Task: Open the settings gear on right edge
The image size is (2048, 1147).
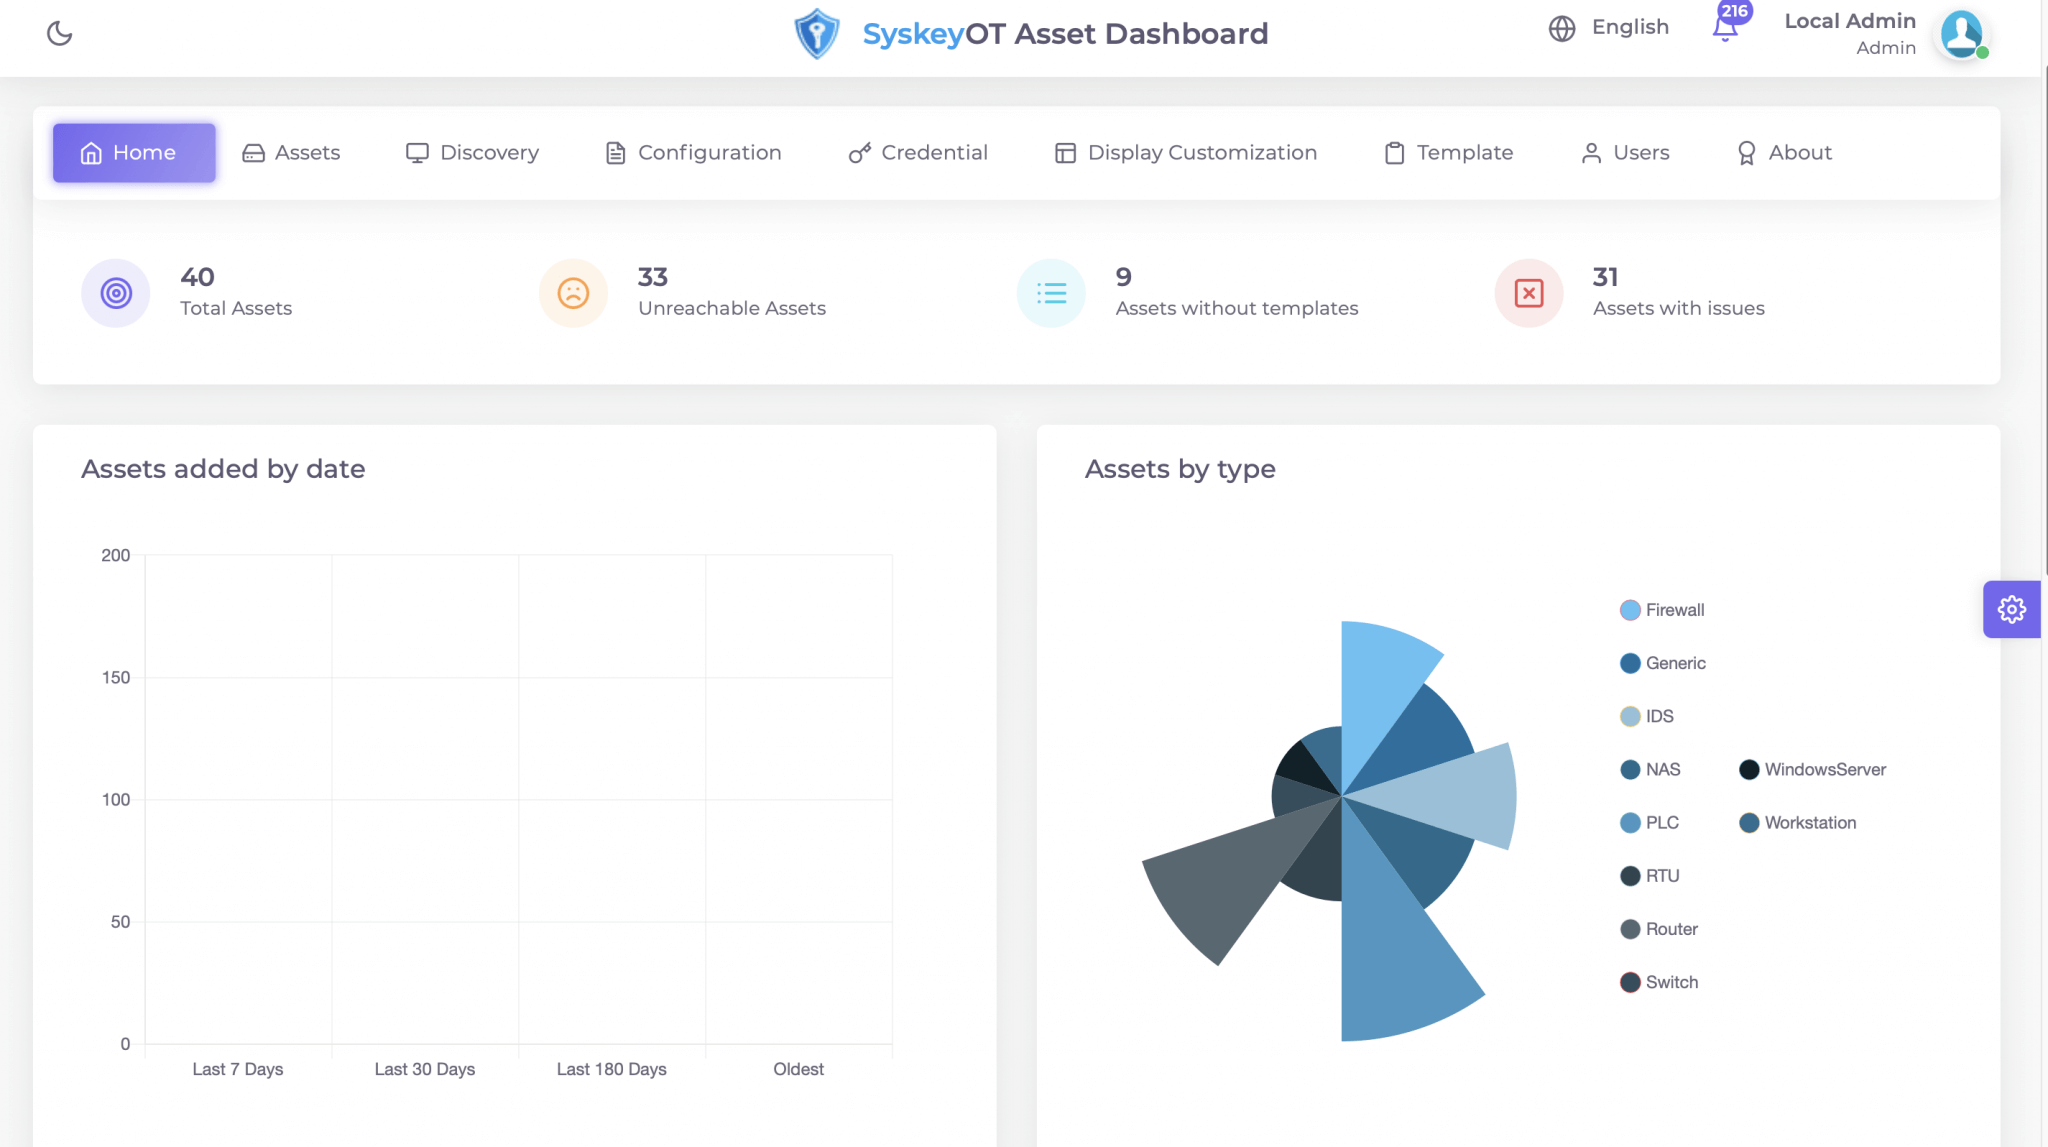Action: click(x=2012, y=609)
